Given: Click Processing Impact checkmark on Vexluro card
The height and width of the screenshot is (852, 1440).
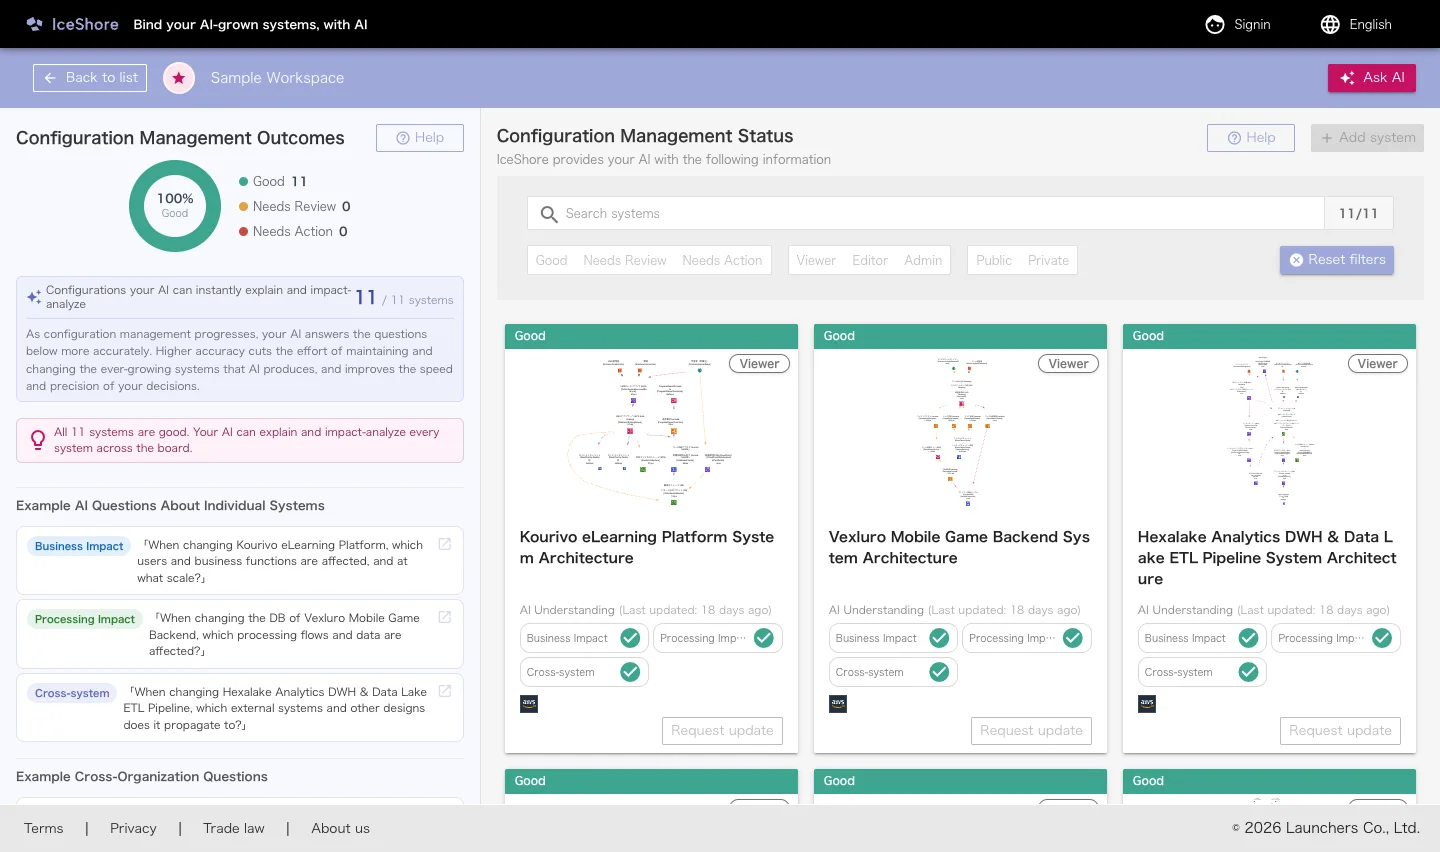Looking at the screenshot, I should click(1073, 638).
